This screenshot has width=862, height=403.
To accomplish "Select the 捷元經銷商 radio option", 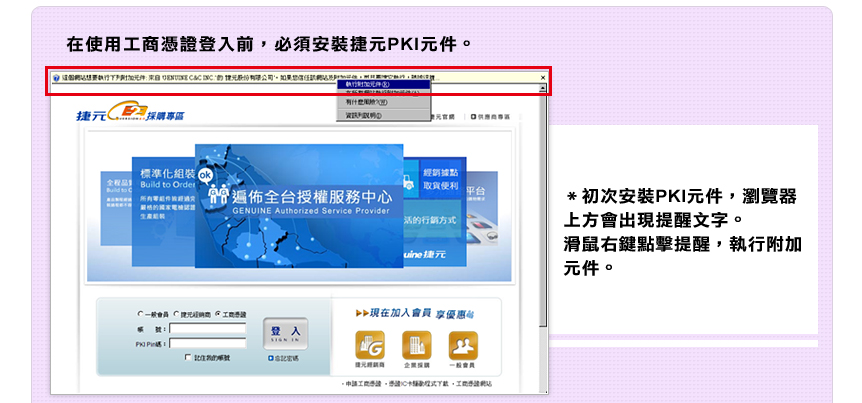I will tap(176, 314).
